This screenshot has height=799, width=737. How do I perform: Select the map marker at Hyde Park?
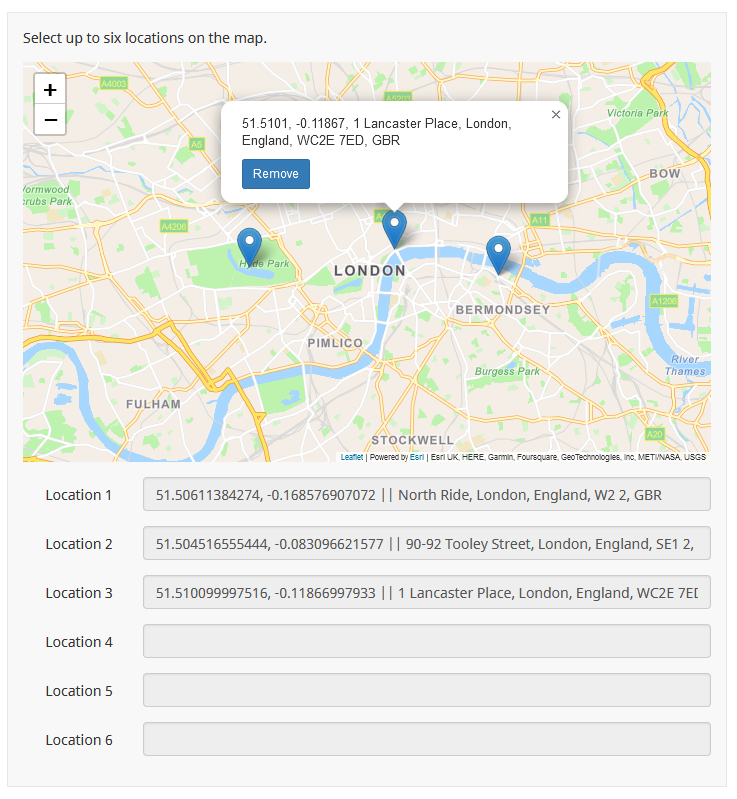tap(249, 246)
